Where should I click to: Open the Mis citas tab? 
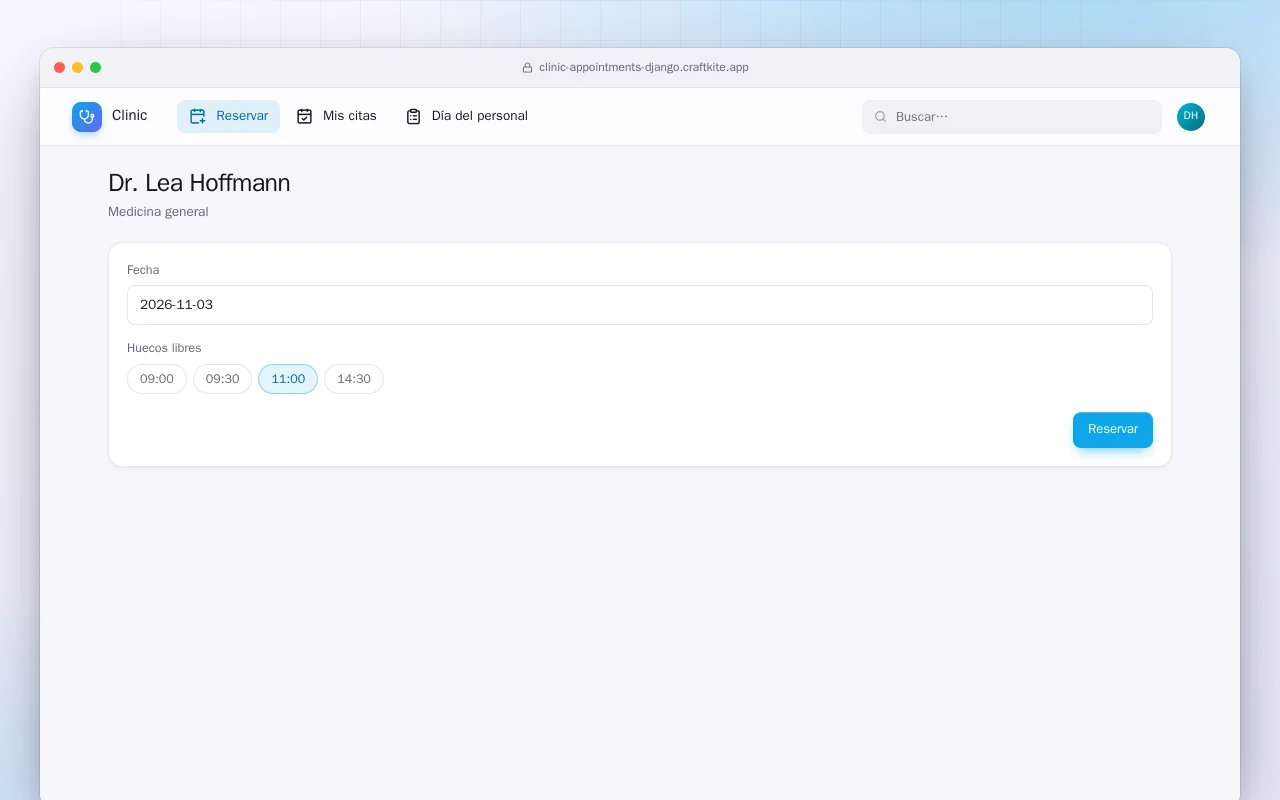pyautogui.click(x=337, y=116)
